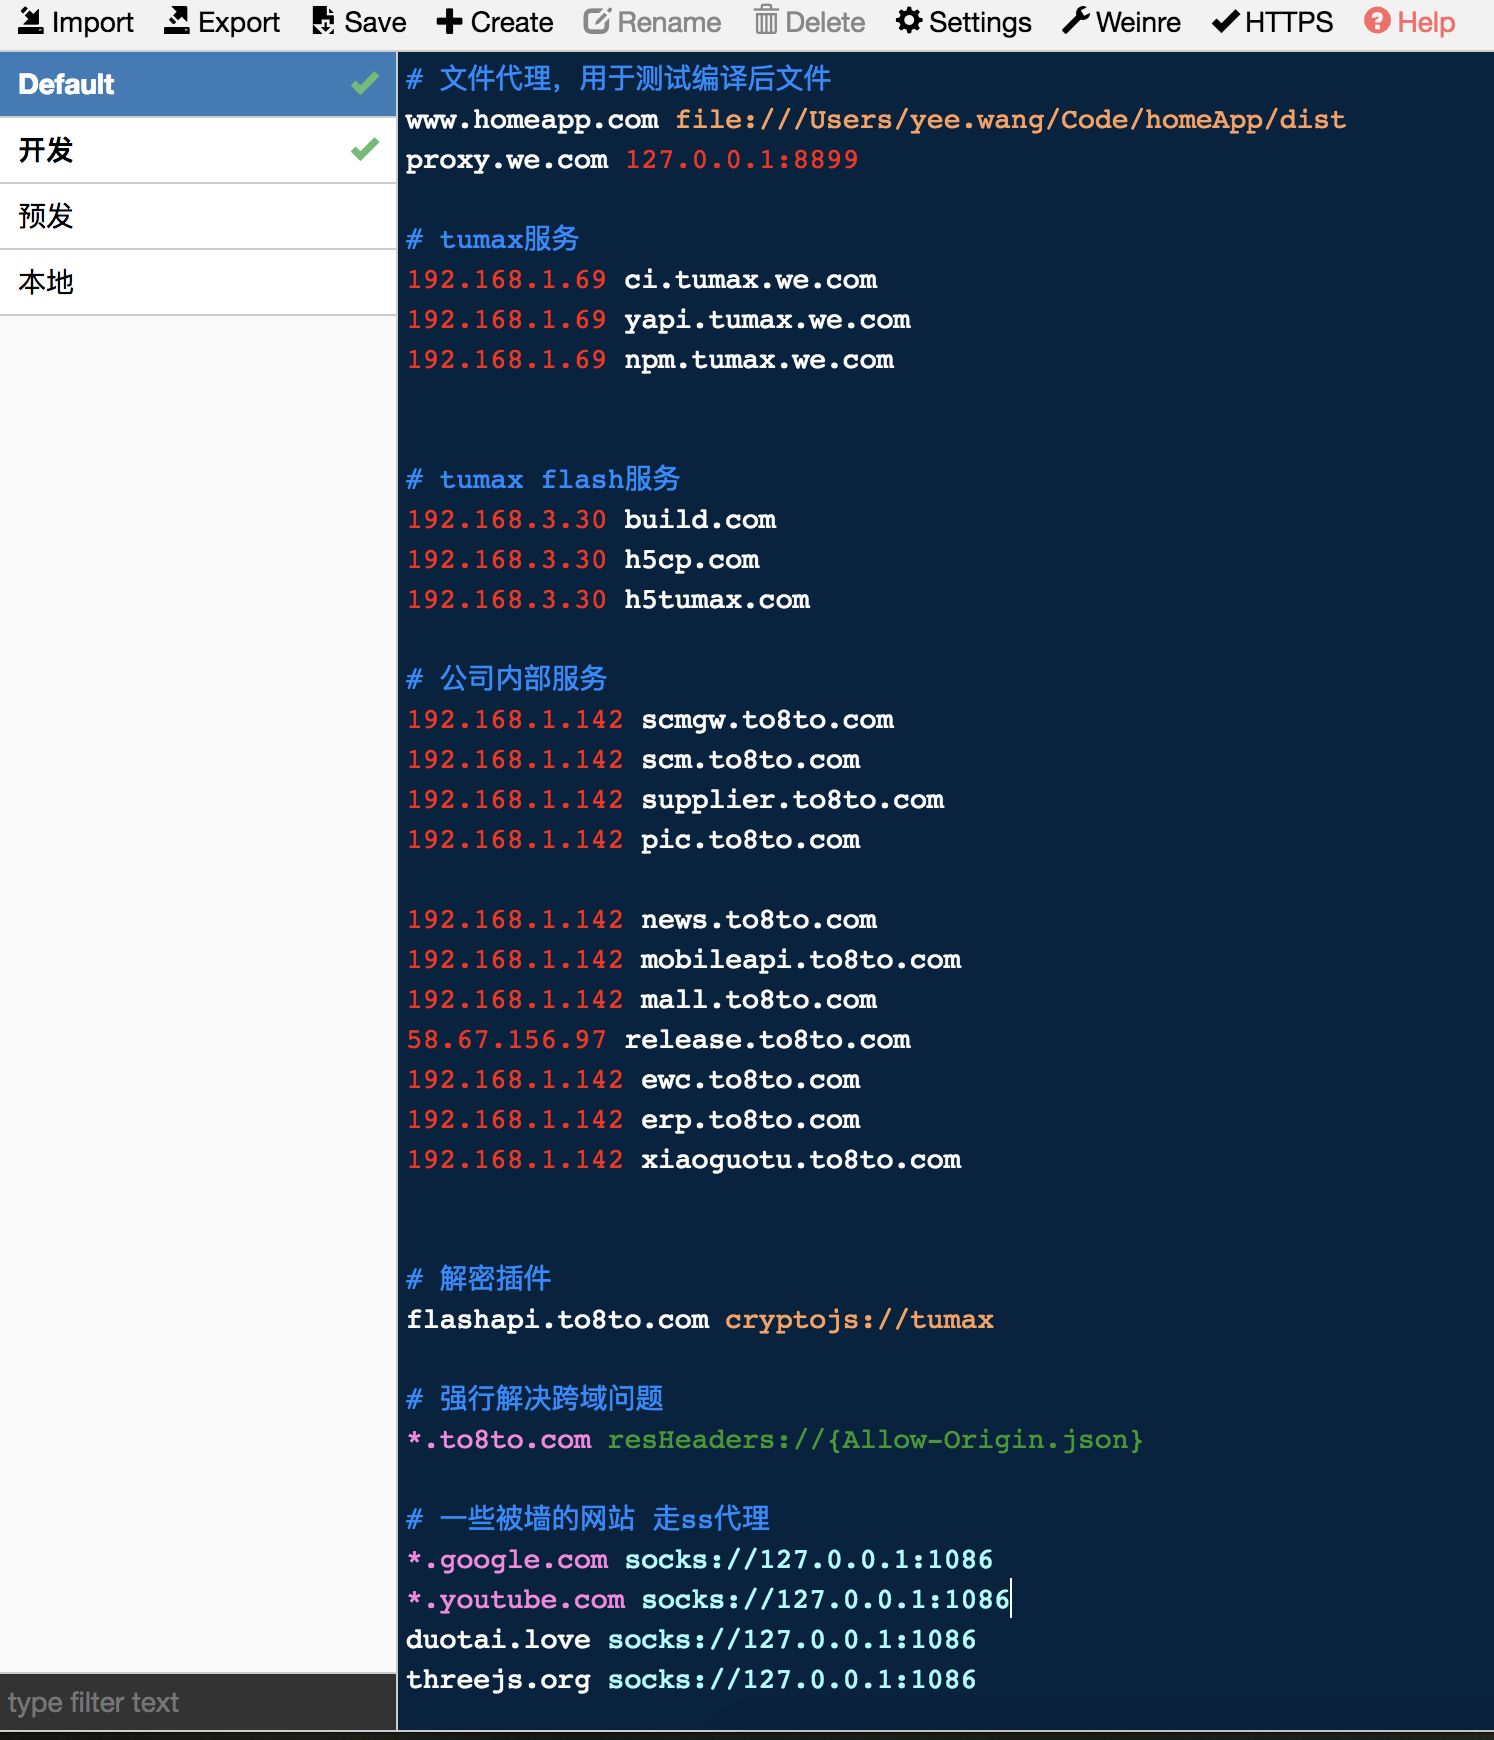Click the Rename pencil icon
Screen dimensions: 1494x1740
597,21
